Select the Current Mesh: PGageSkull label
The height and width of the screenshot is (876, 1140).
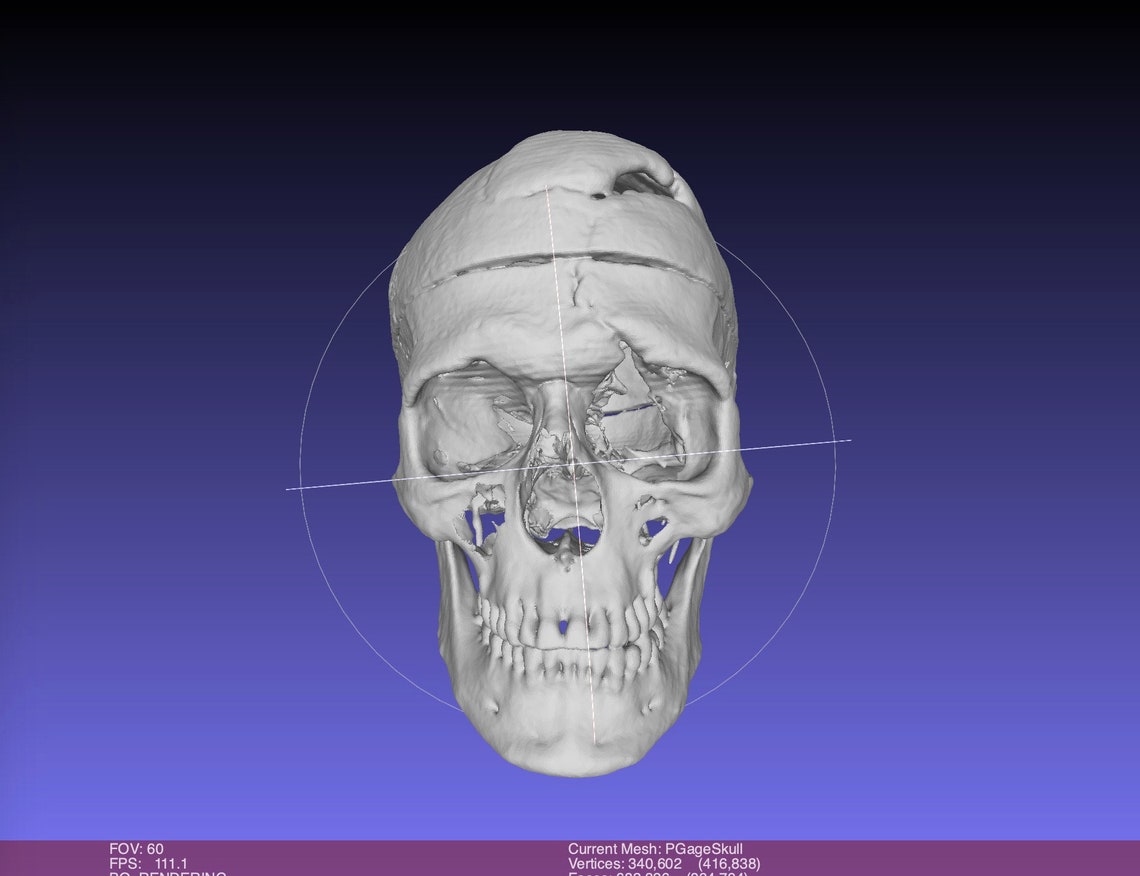click(655, 848)
